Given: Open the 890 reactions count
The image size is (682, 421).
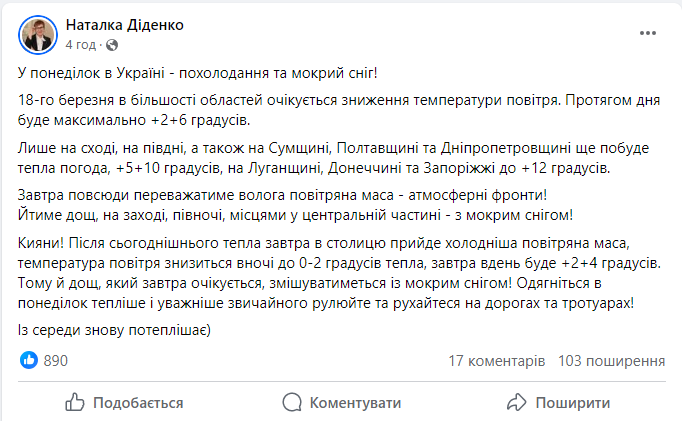Looking at the screenshot, I should [56, 360].
